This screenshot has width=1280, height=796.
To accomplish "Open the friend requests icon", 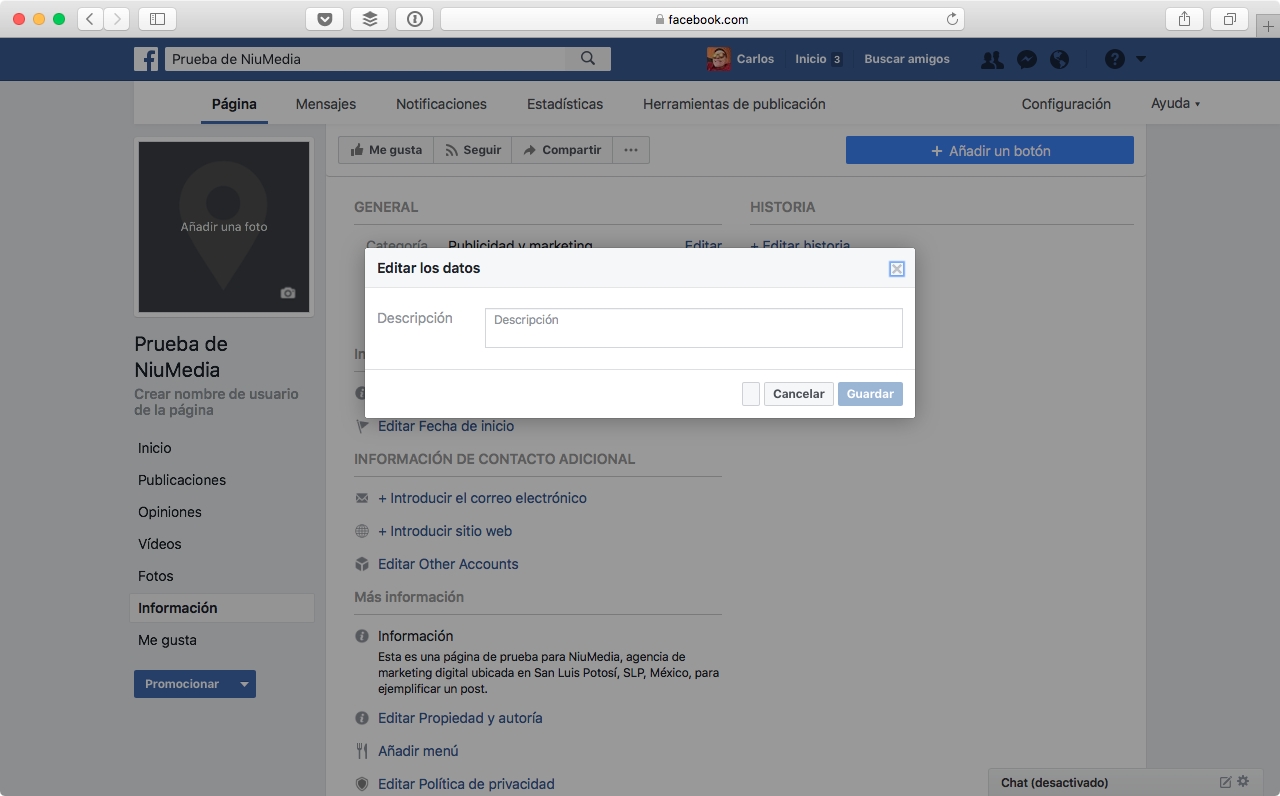I will coord(992,60).
